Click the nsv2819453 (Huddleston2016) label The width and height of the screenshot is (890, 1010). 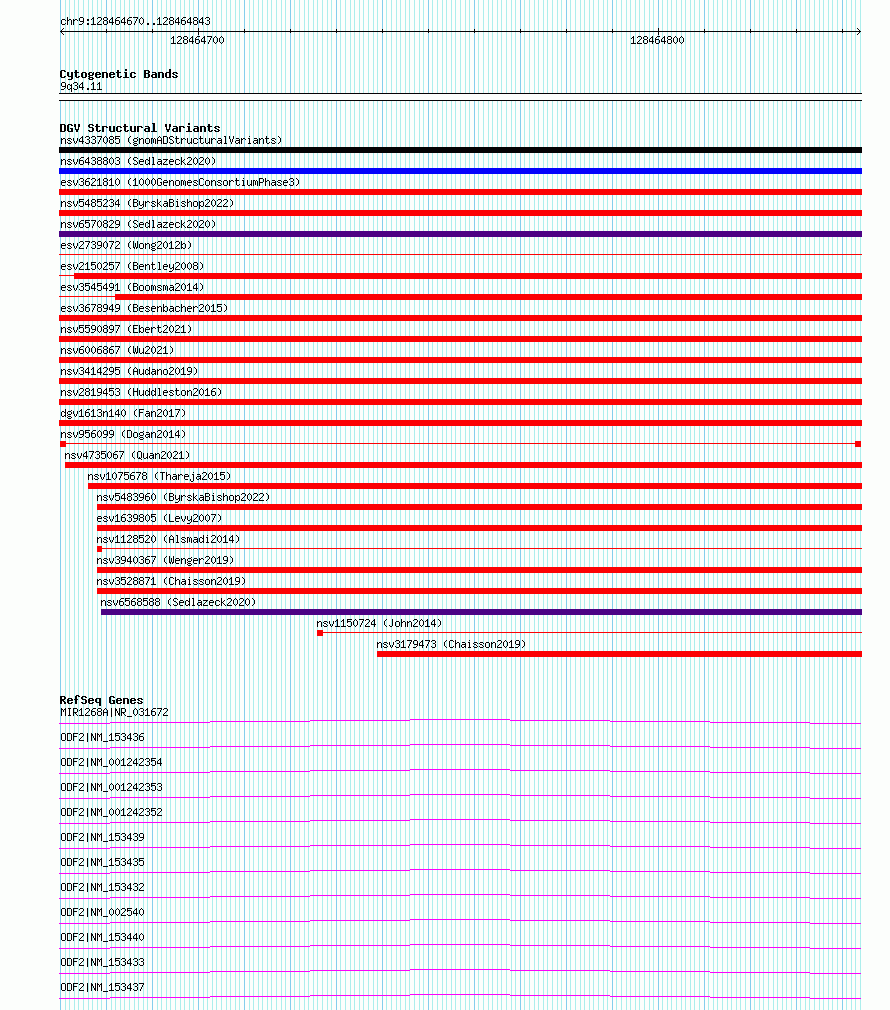pos(141,392)
